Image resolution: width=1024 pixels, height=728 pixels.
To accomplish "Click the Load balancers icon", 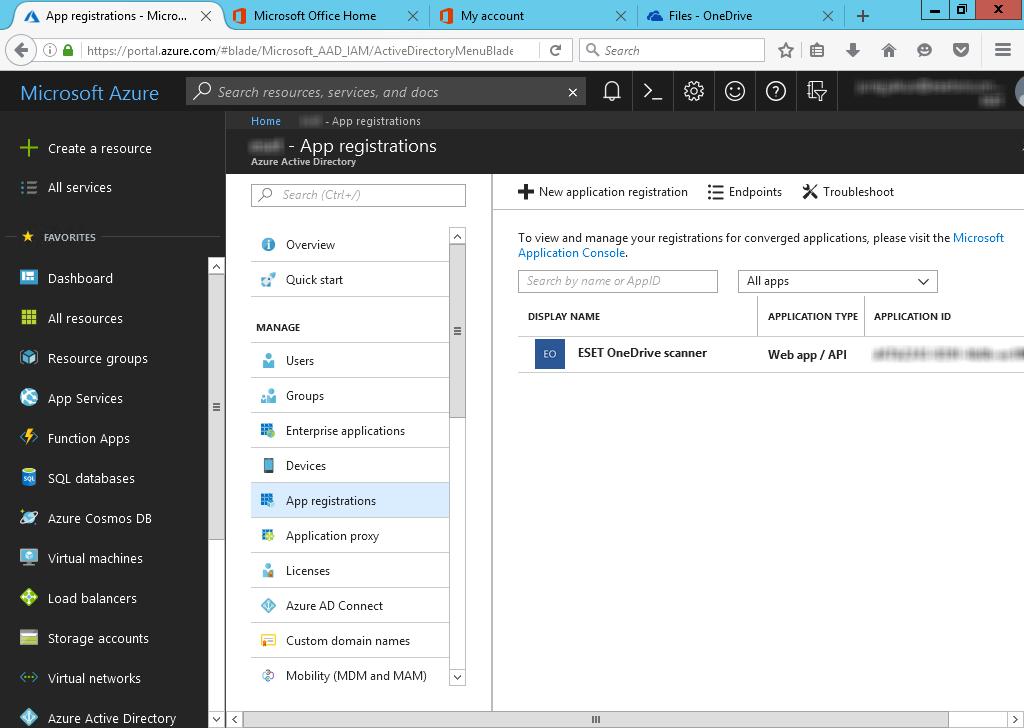I will [29, 597].
